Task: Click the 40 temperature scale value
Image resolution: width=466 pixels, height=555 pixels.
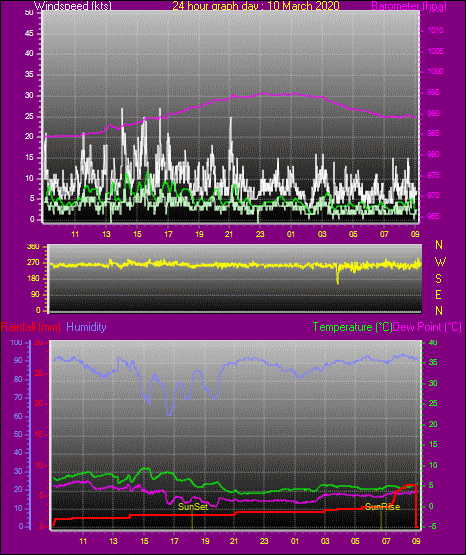Action: (433, 343)
